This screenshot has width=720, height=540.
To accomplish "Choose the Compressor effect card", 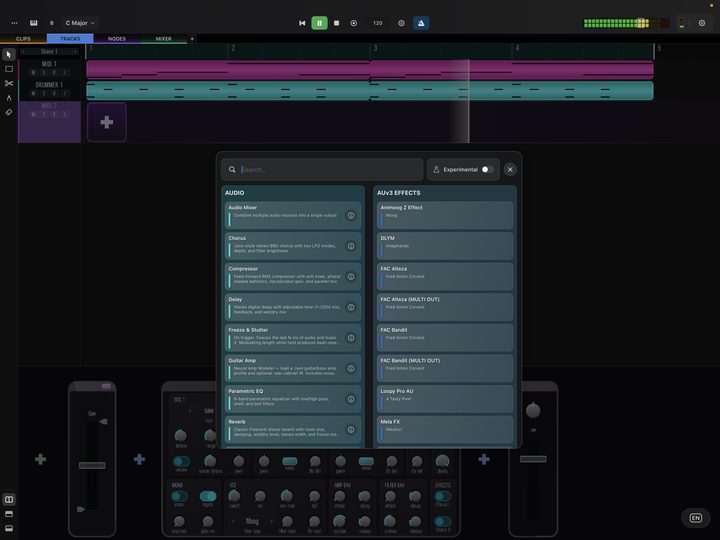I will (293, 277).
